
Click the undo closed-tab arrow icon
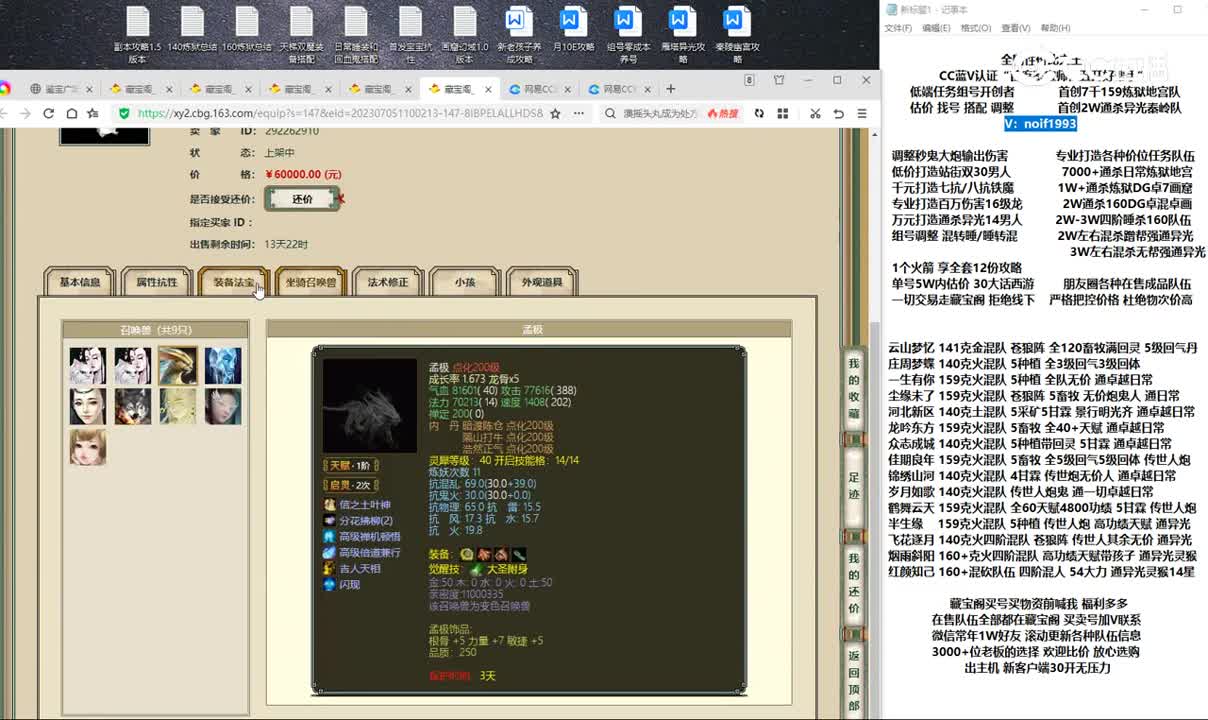pos(839,113)
